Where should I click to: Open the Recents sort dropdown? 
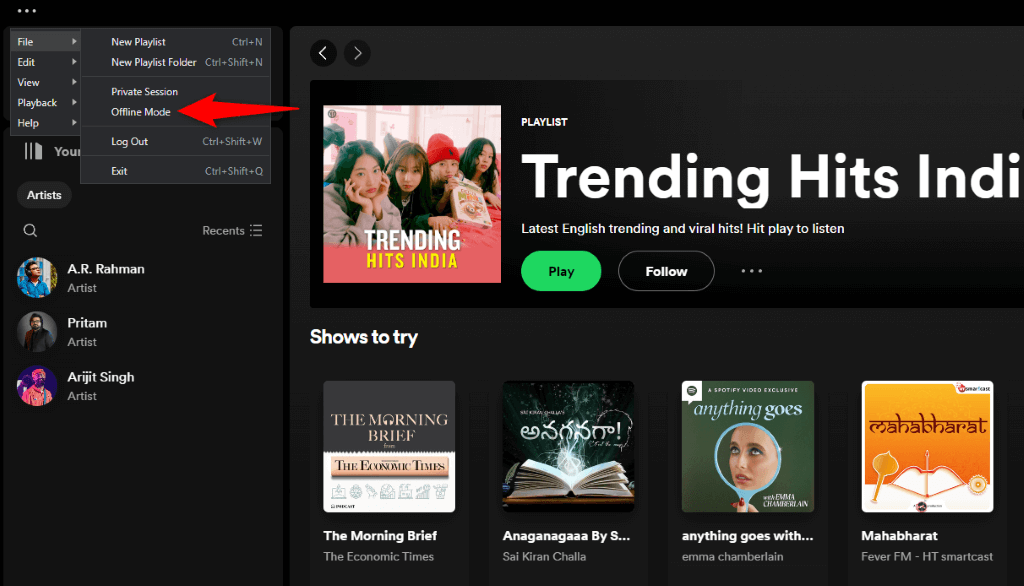[232, 231]
